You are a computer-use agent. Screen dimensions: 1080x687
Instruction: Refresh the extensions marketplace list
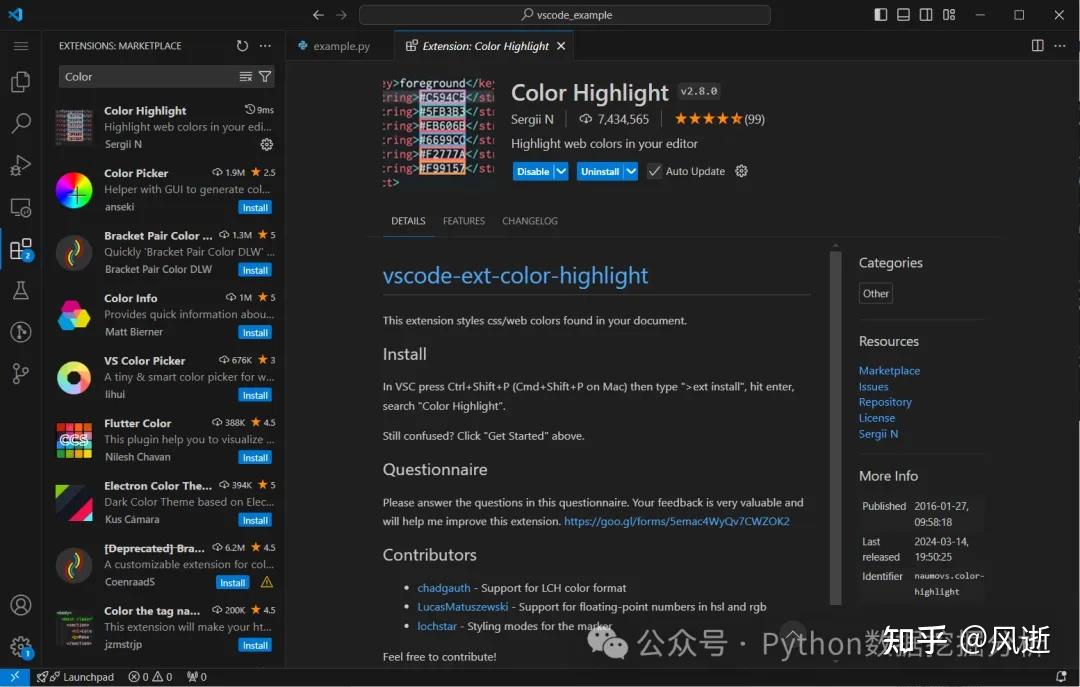(242, 45)
